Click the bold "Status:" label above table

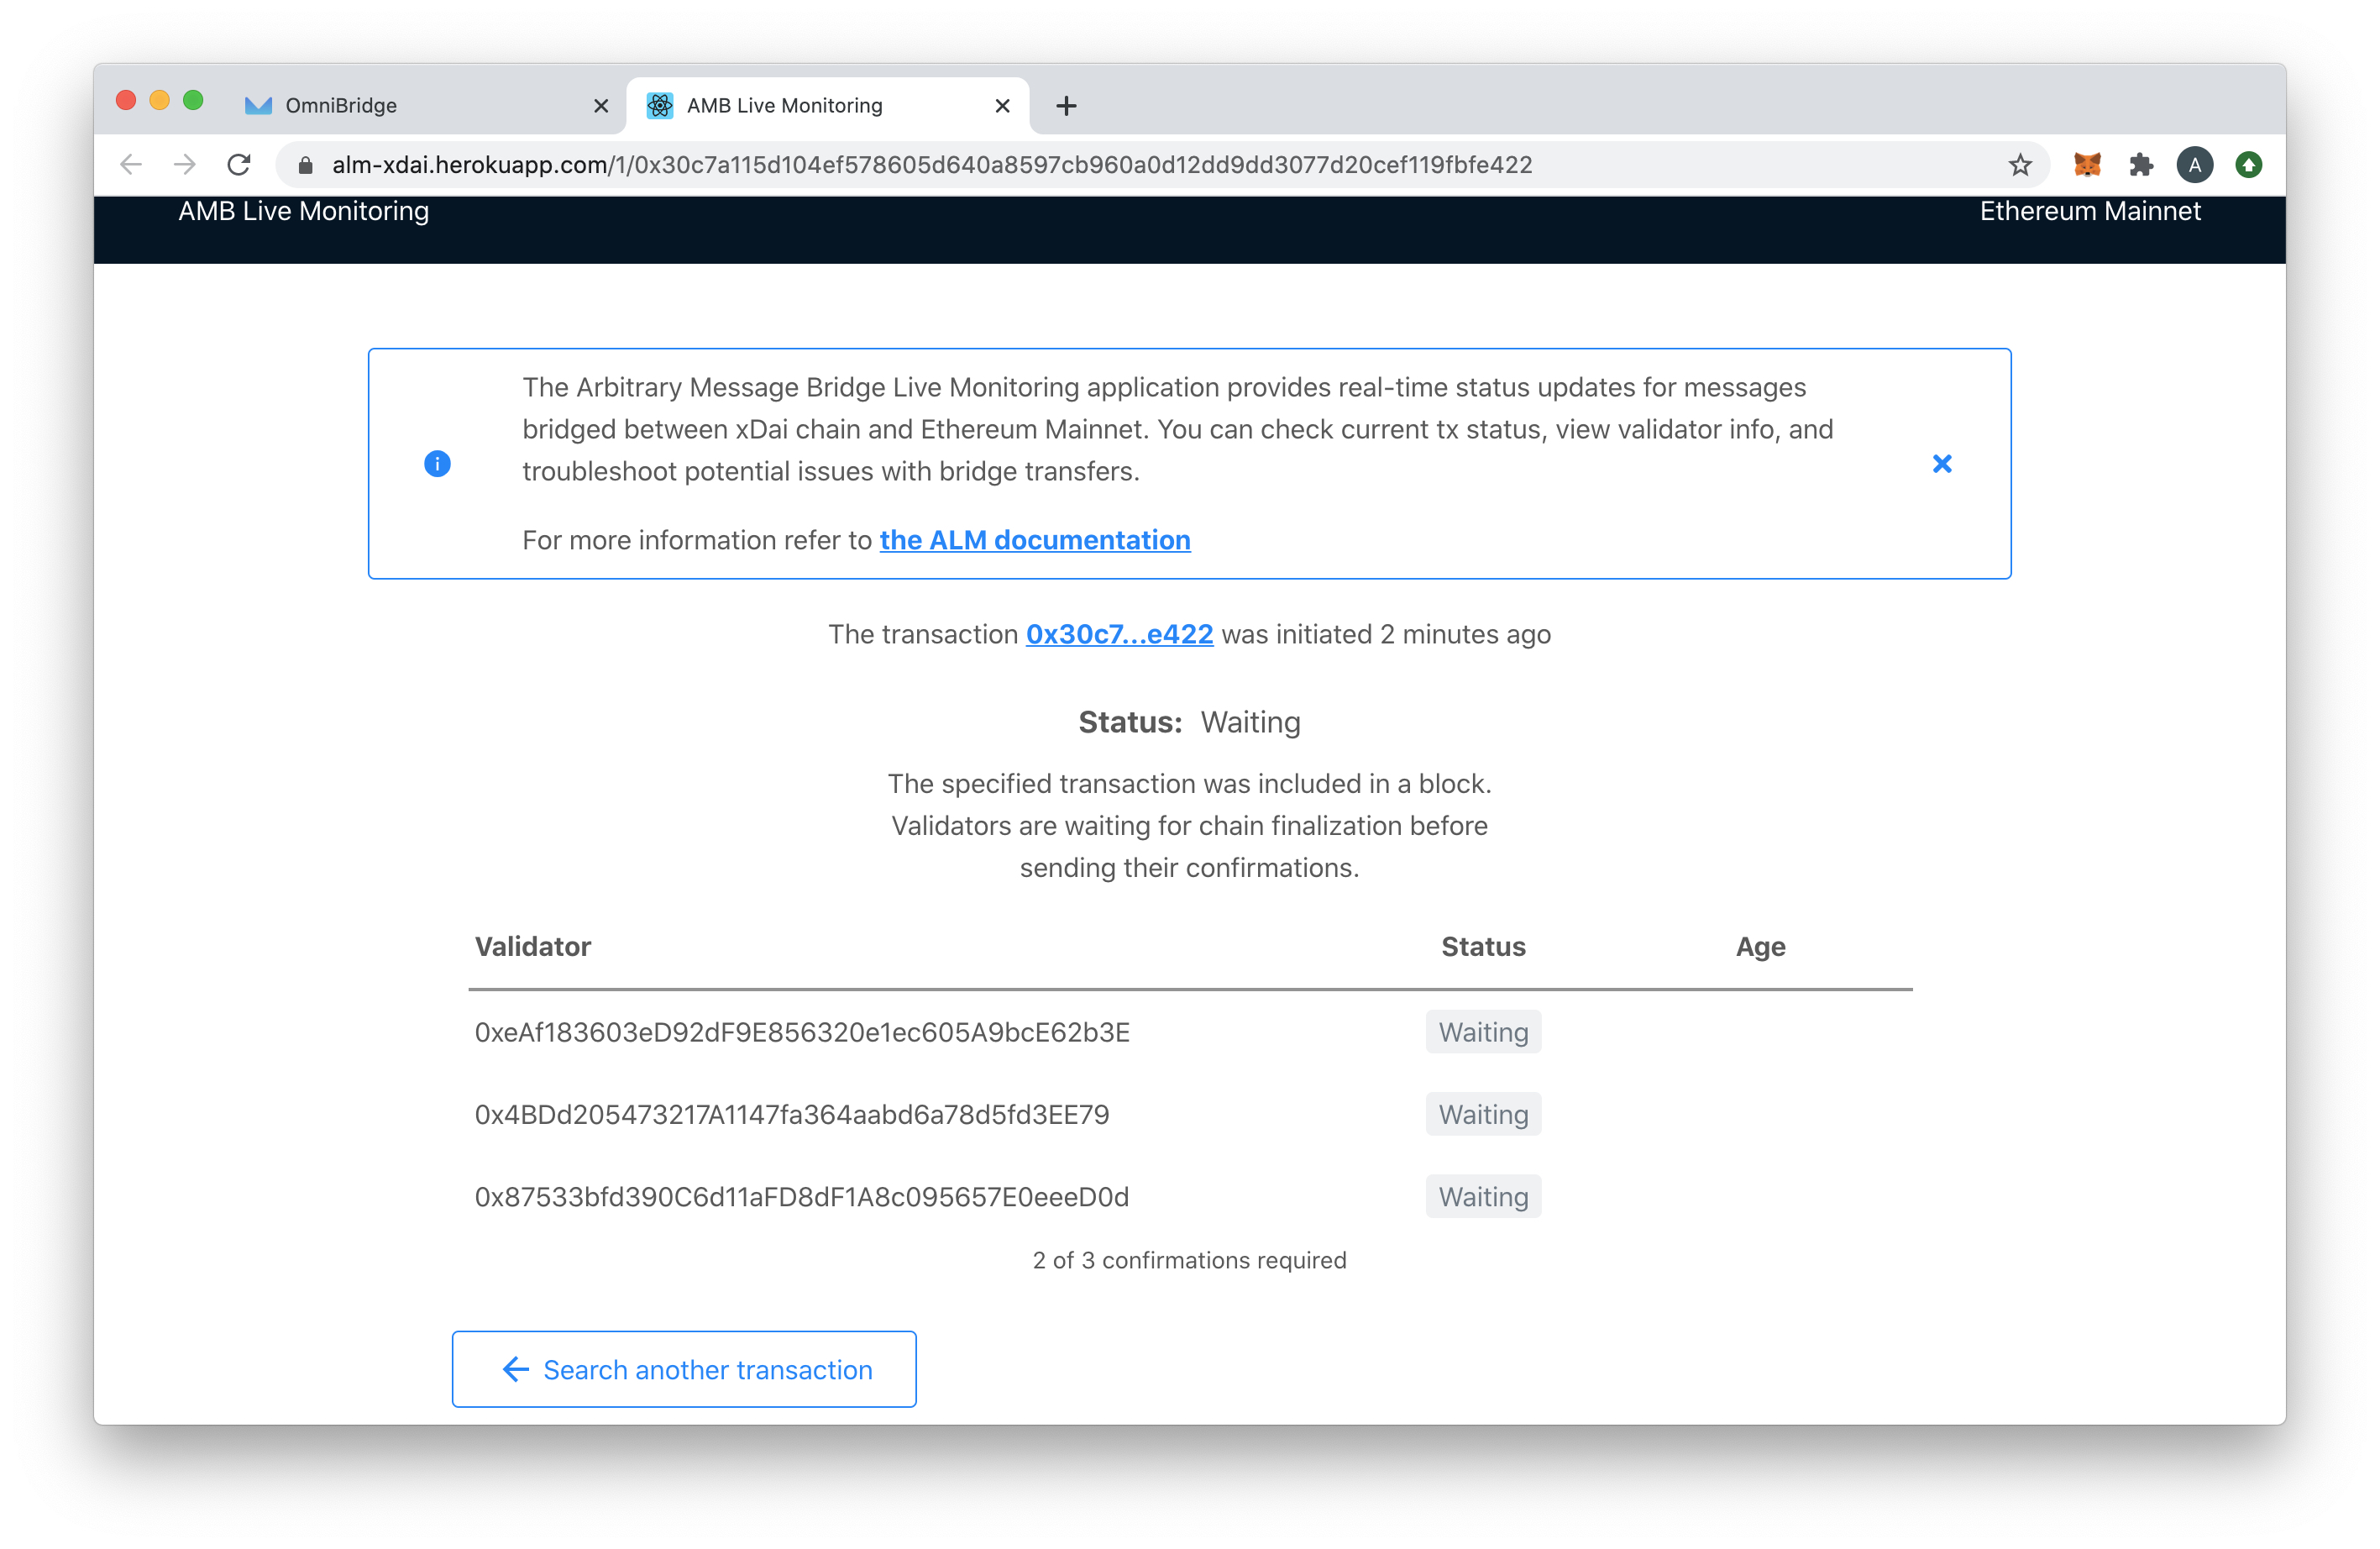[1130, 722]
